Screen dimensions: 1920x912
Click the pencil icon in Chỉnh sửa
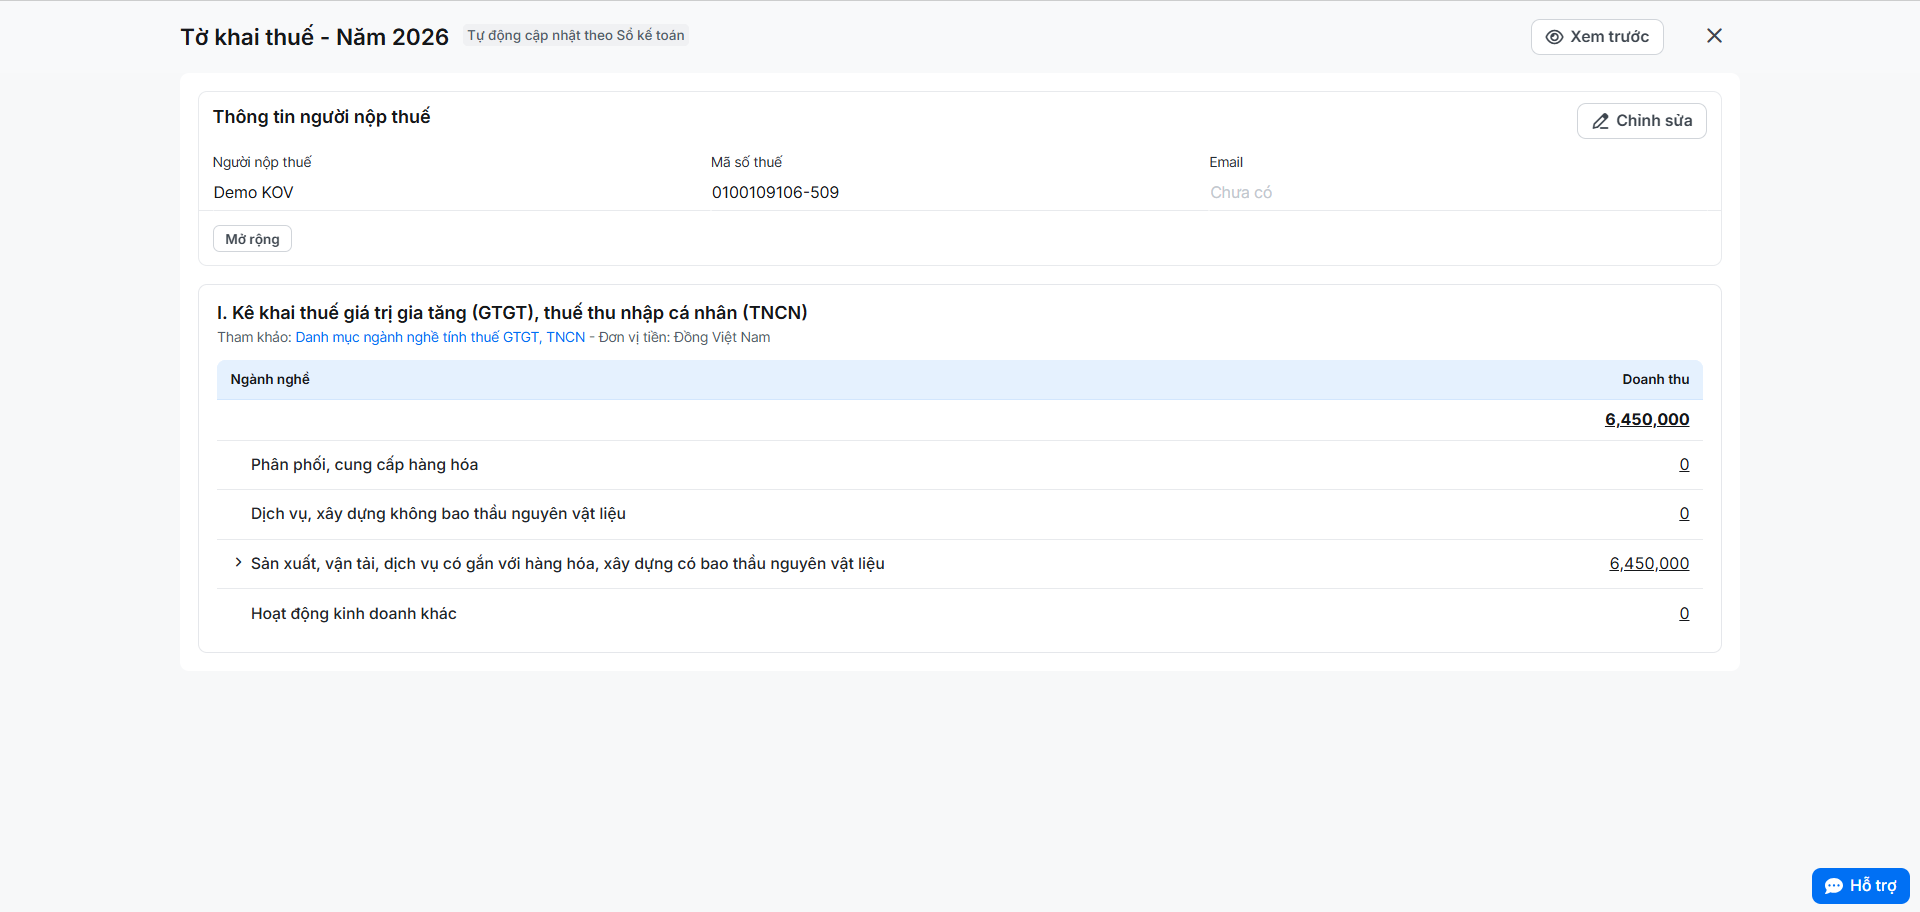[x=1600, y=121]
